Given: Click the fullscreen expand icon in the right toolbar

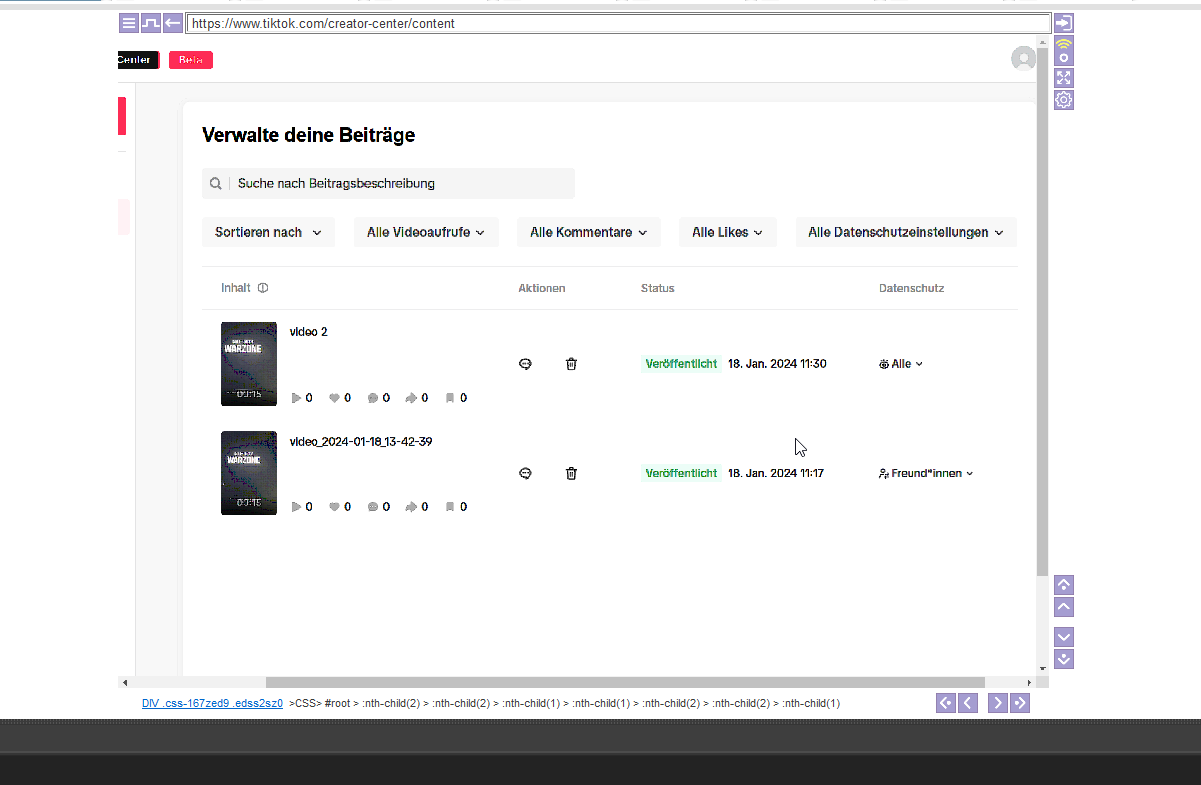Looking at the screenshot, I should pyautogui.click(x=1064, y=78).
